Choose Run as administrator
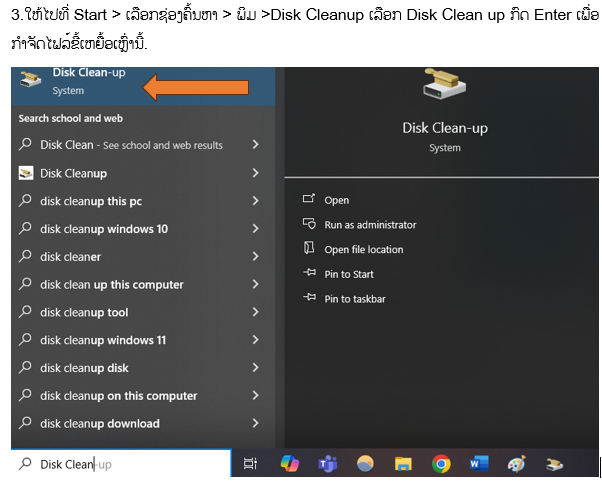The height and width of the screenshot is (481, 602). pyautogui.click(x=370, y=225)
